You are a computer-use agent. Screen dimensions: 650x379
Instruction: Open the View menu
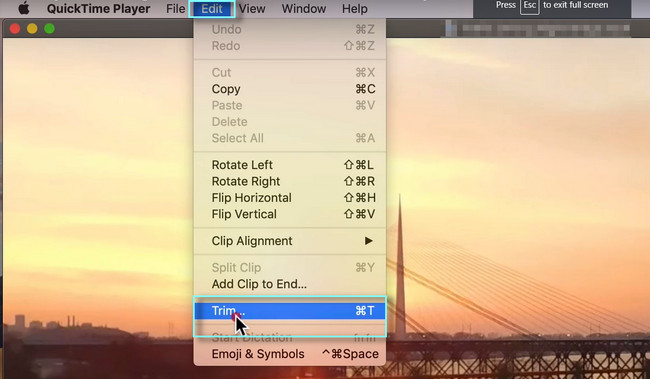point(252,9)
